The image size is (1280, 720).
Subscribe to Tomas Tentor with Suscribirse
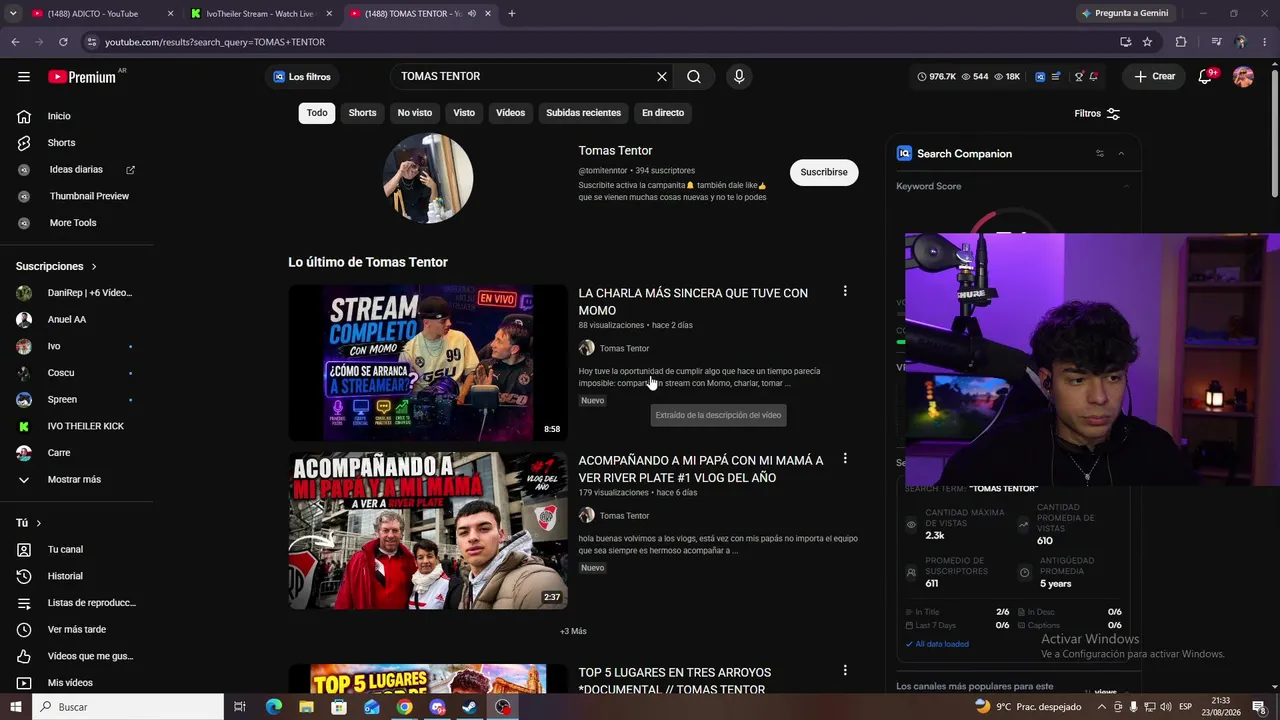click(824, 172)
